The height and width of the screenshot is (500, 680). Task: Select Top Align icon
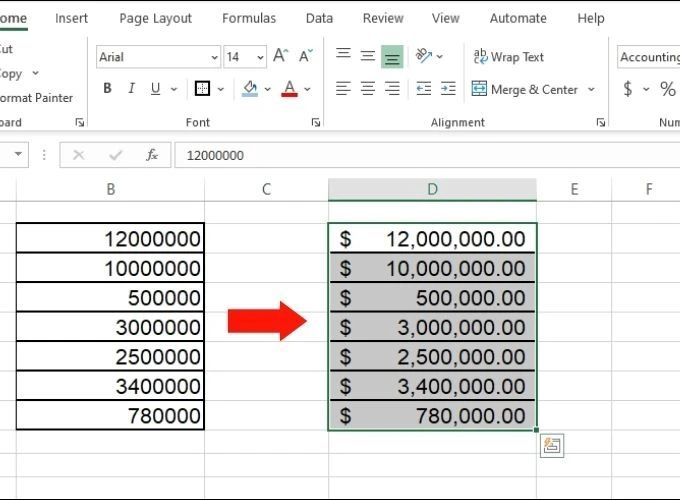pyautogui.click(x=343, y=55)
